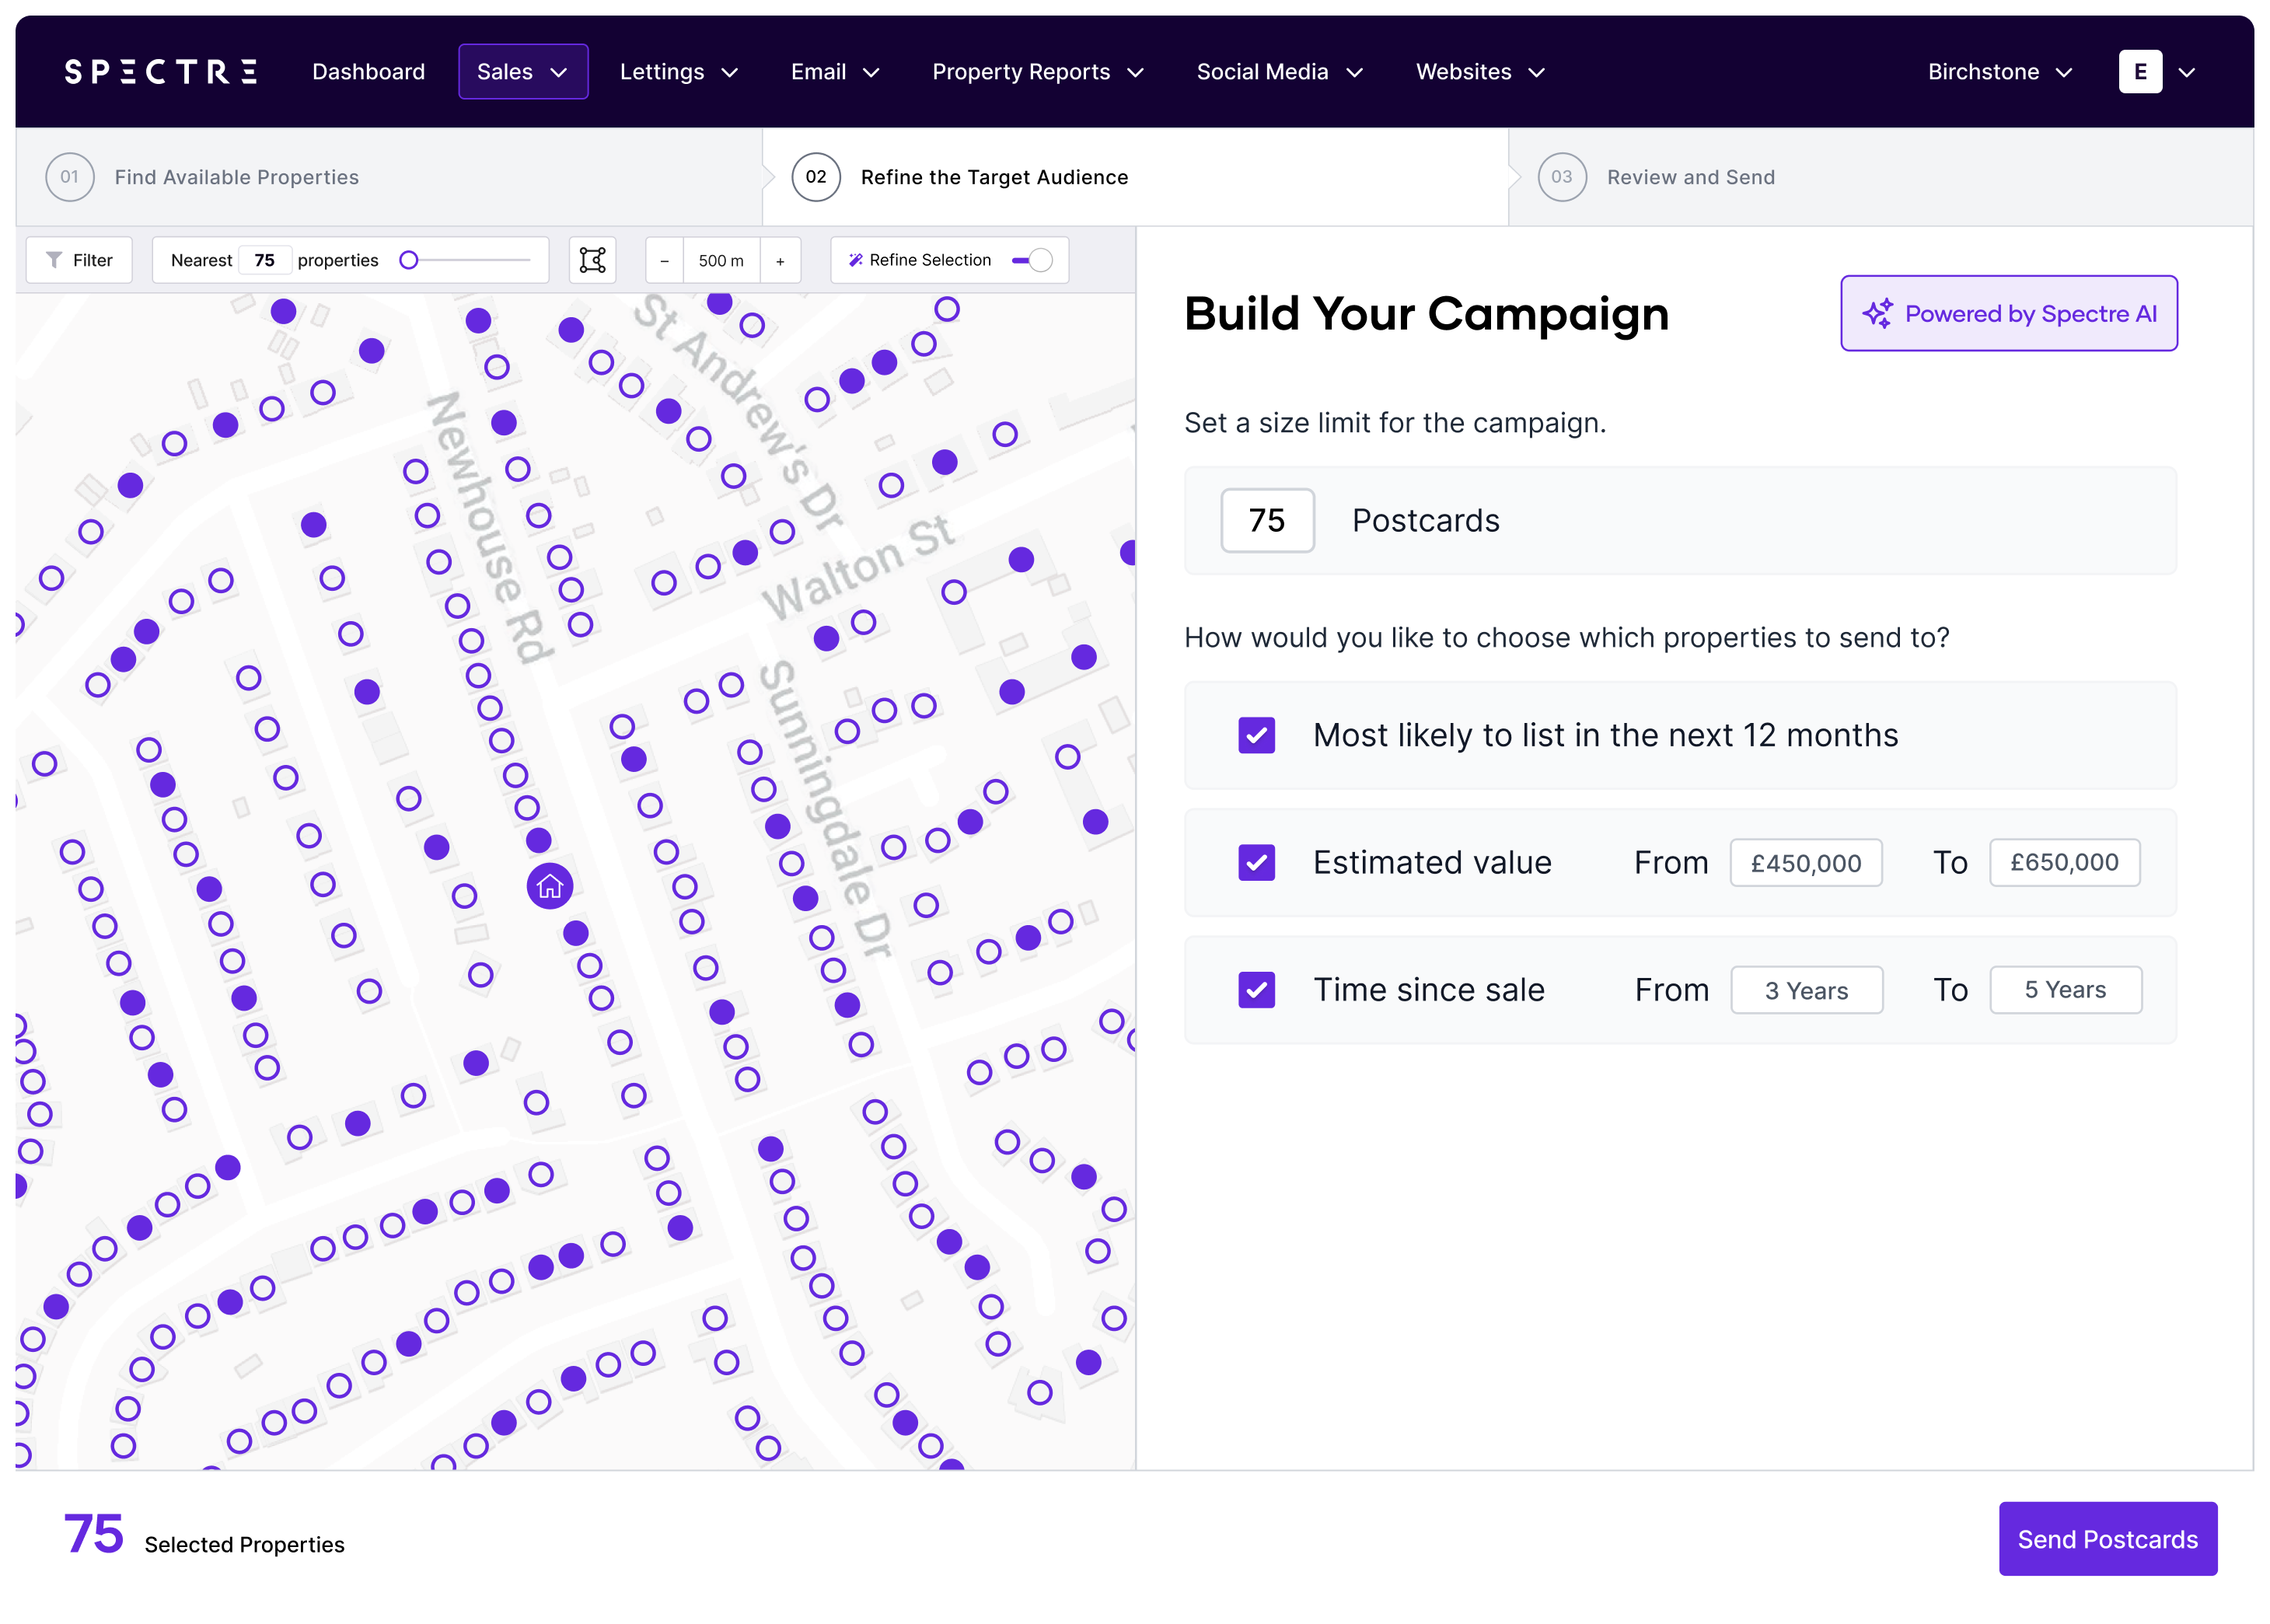Click the home marker on the map
This screenshot has height=1624, width=2270.
tap(550, 886)
